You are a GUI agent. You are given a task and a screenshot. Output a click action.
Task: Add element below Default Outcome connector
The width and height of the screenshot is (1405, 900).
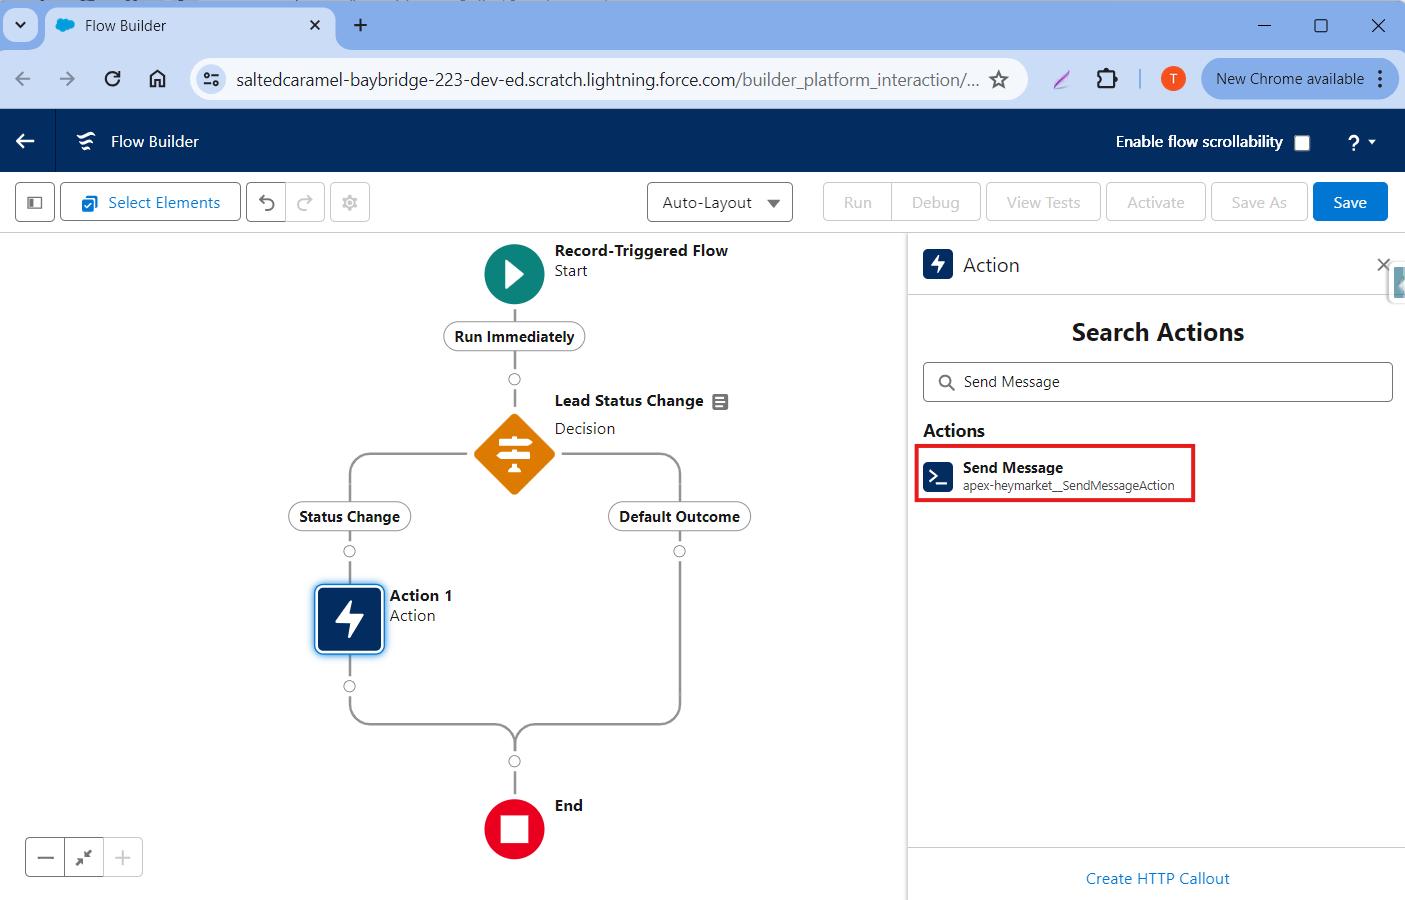point(679,551)
